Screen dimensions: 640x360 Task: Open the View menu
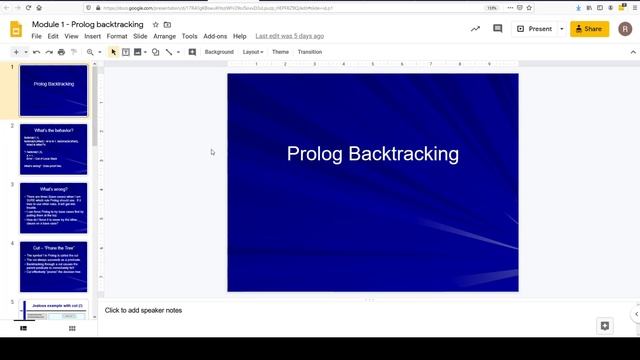[x=71, y=36]
